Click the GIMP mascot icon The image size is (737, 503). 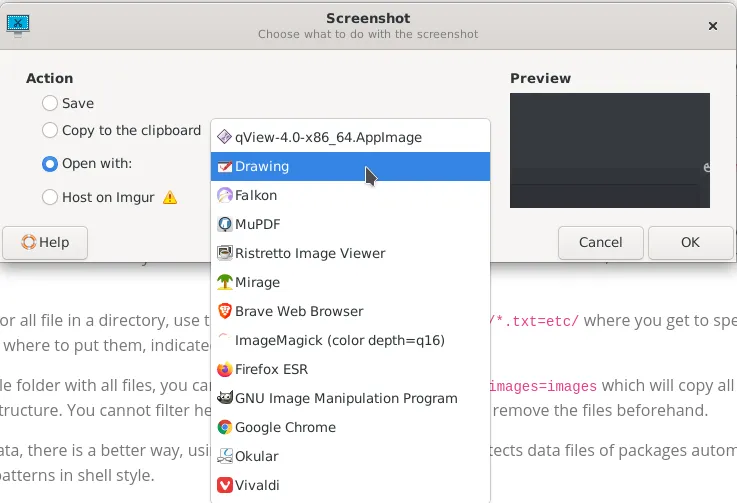coord(224,398)
